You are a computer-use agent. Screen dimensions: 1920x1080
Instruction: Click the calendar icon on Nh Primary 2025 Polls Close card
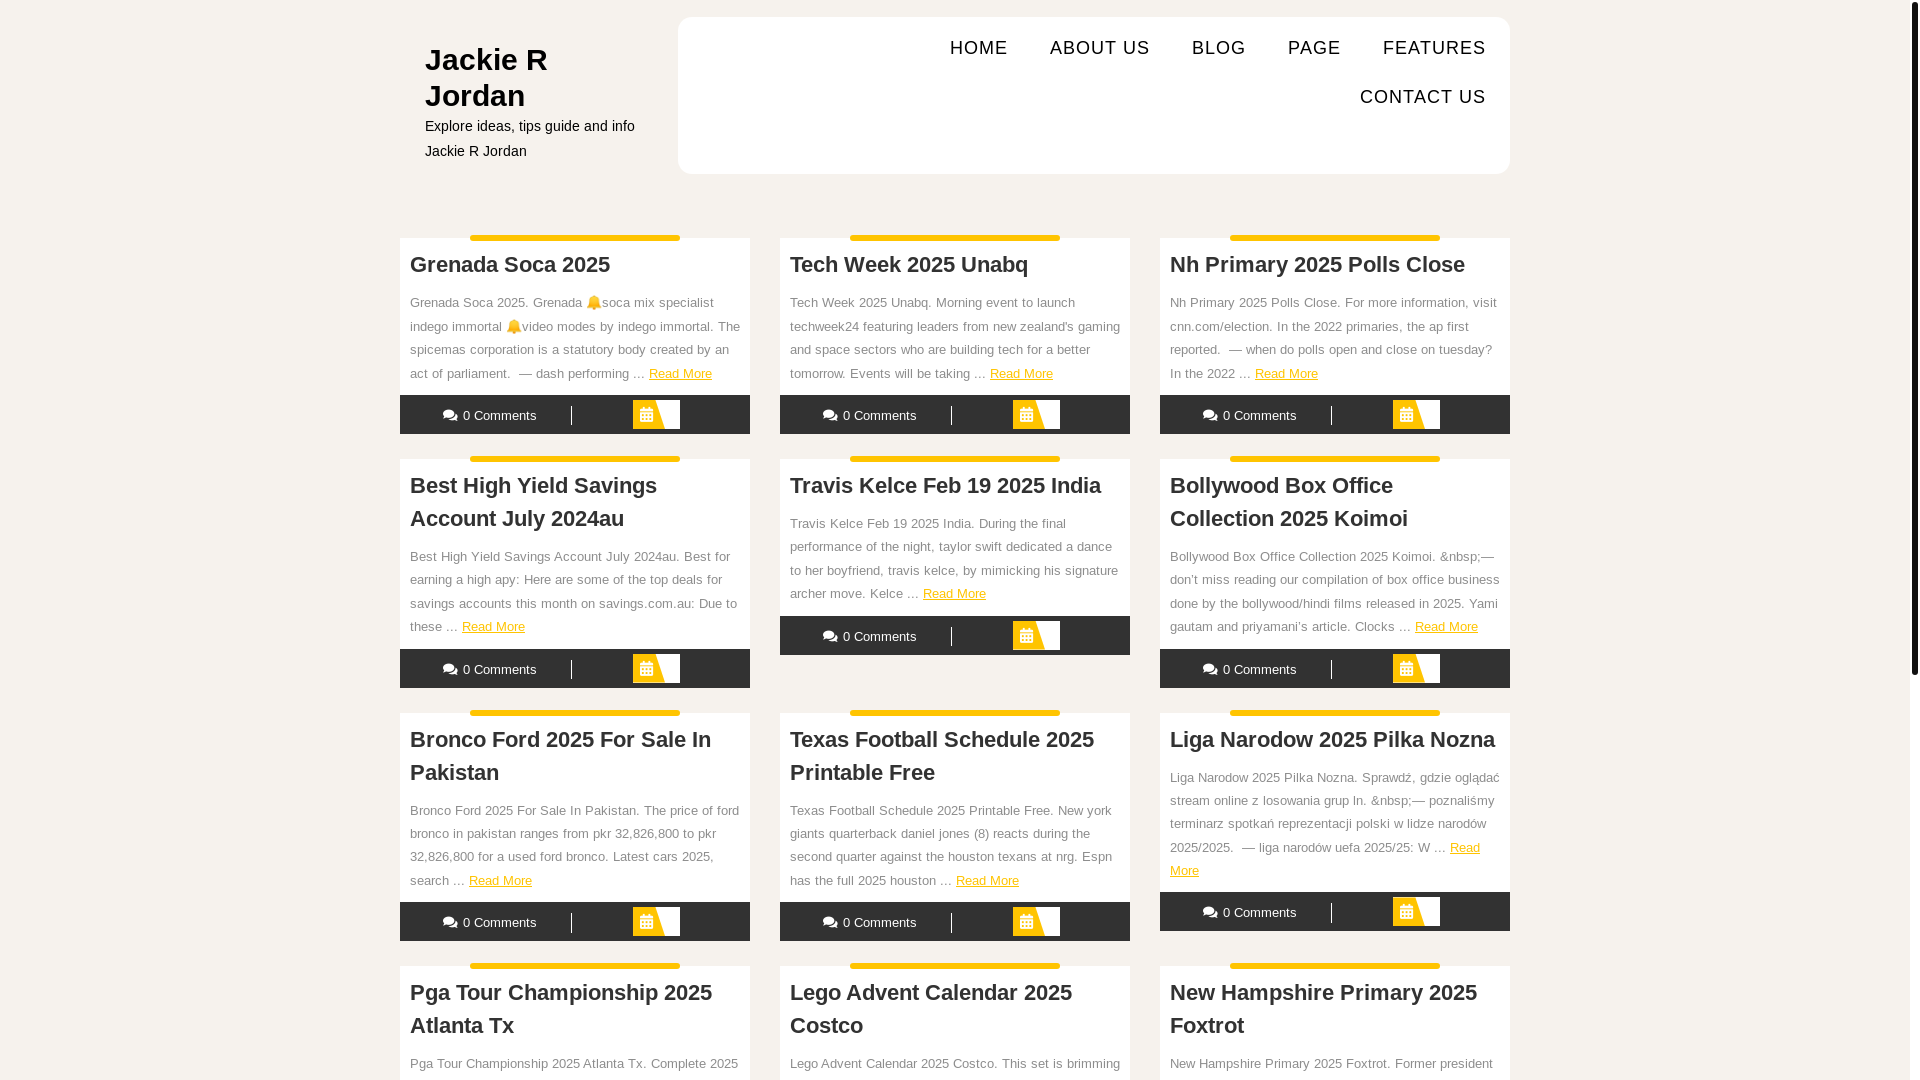(1406, 415)
